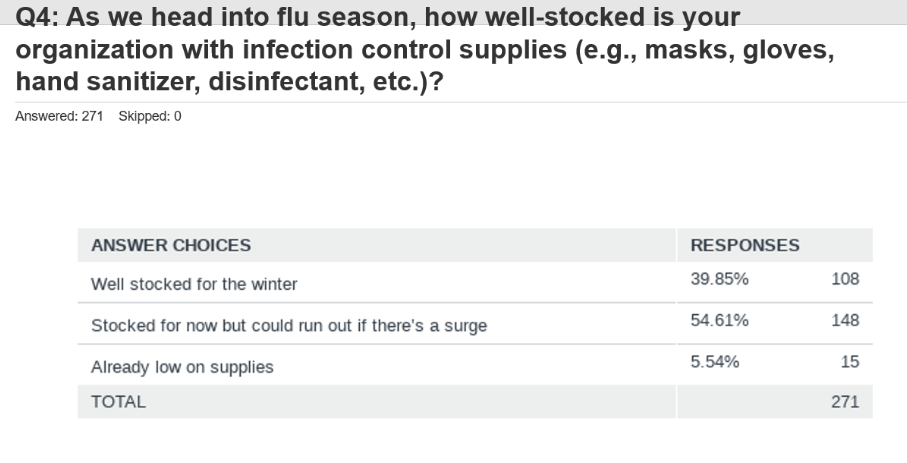Click the 5.54% percentage value

(715, 362)
